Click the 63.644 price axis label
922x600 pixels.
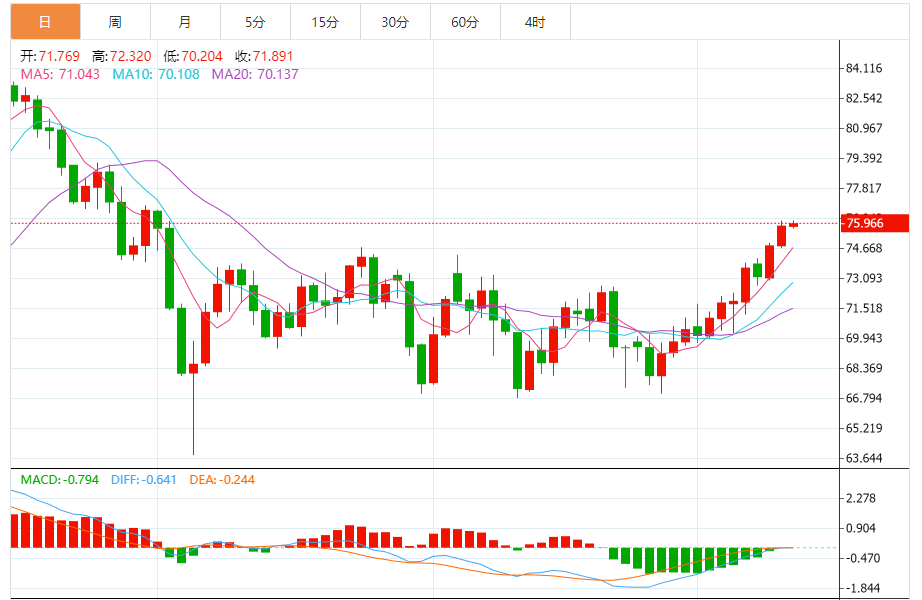[864, 458]
